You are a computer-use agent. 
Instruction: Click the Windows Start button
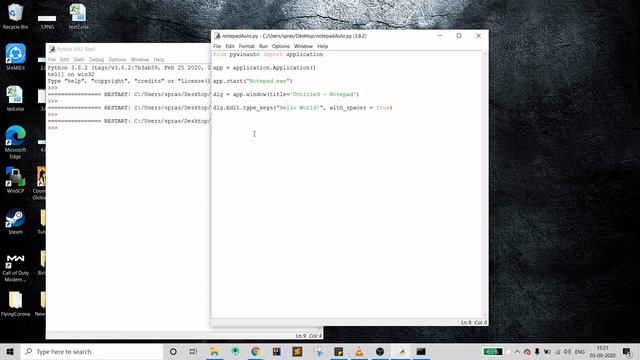pos(10,351)
